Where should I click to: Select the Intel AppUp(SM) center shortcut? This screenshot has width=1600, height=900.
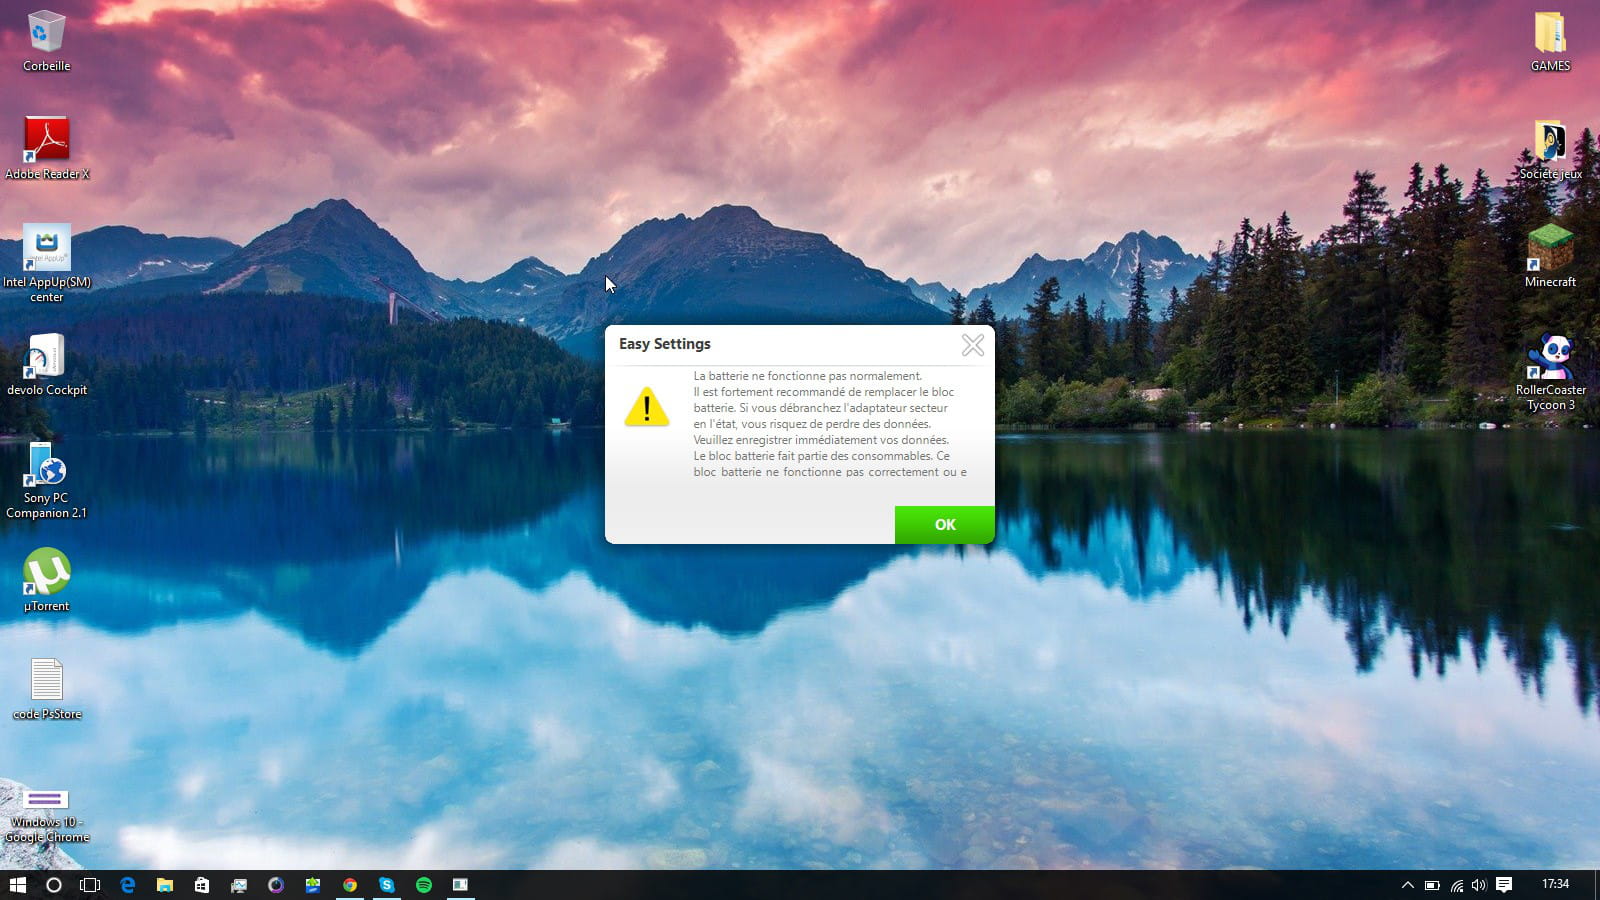[x=47, y=263]
